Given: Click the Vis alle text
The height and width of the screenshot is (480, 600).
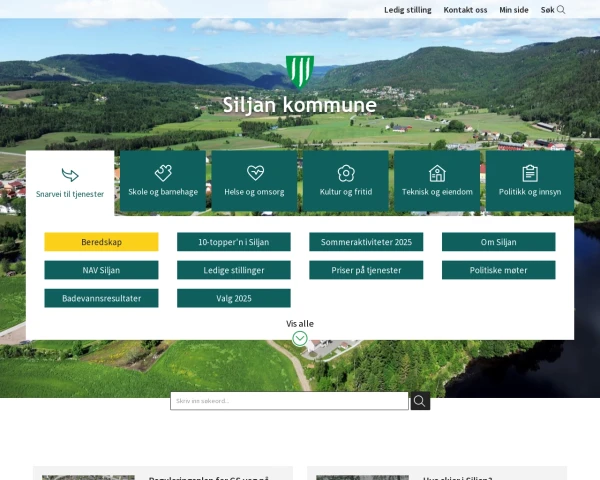Looking at the screenshot, I should 300,324.
